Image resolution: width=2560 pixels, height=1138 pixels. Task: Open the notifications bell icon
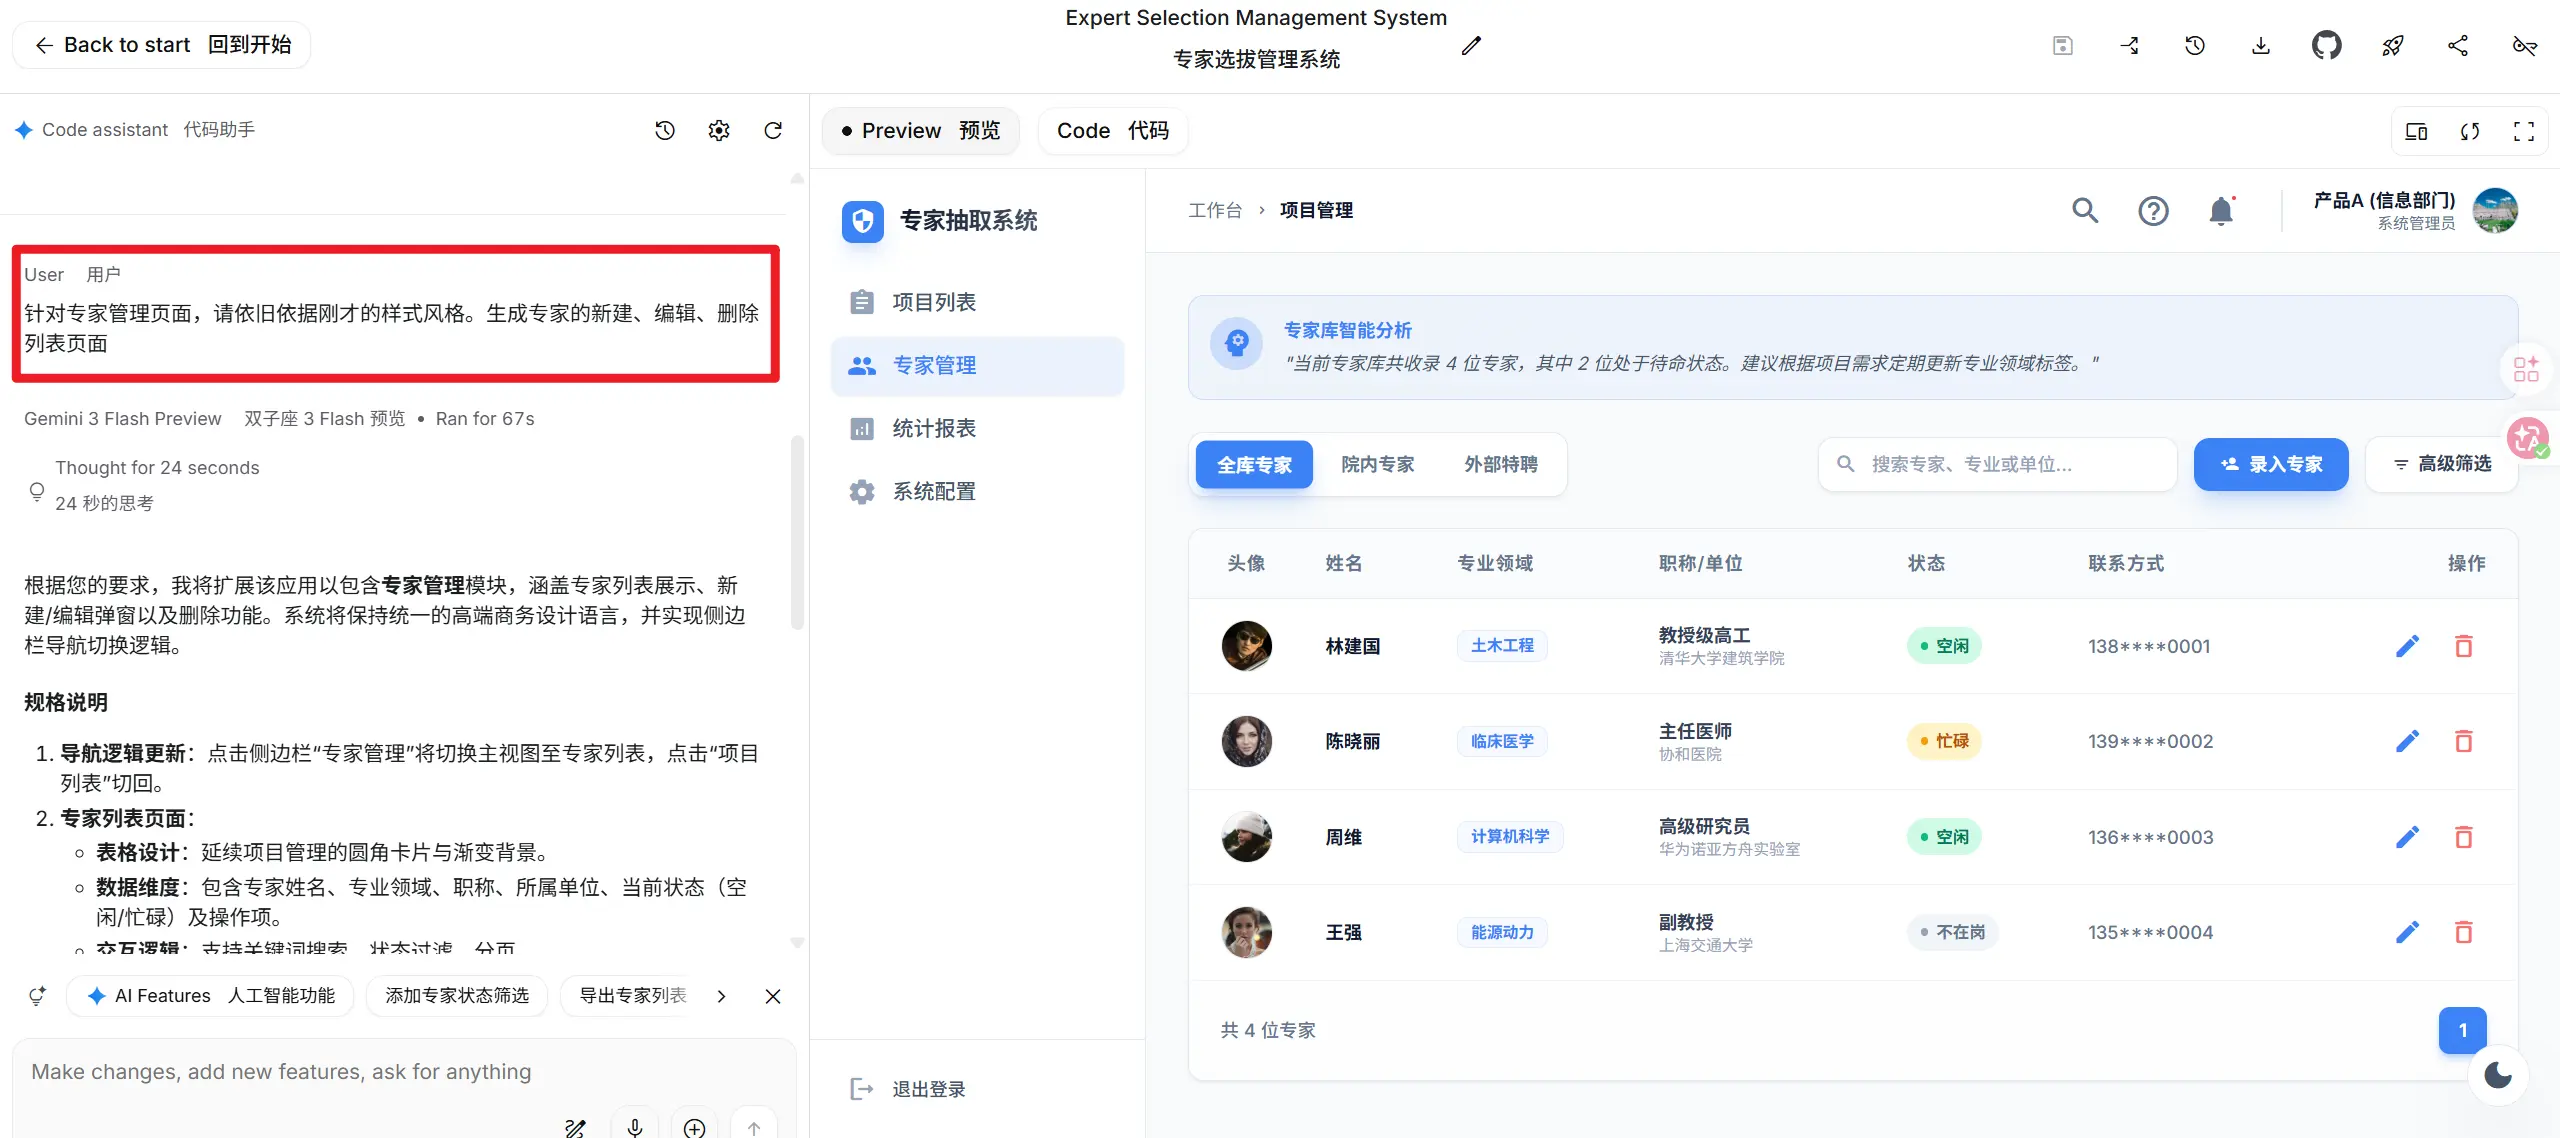click(2221, 211)
